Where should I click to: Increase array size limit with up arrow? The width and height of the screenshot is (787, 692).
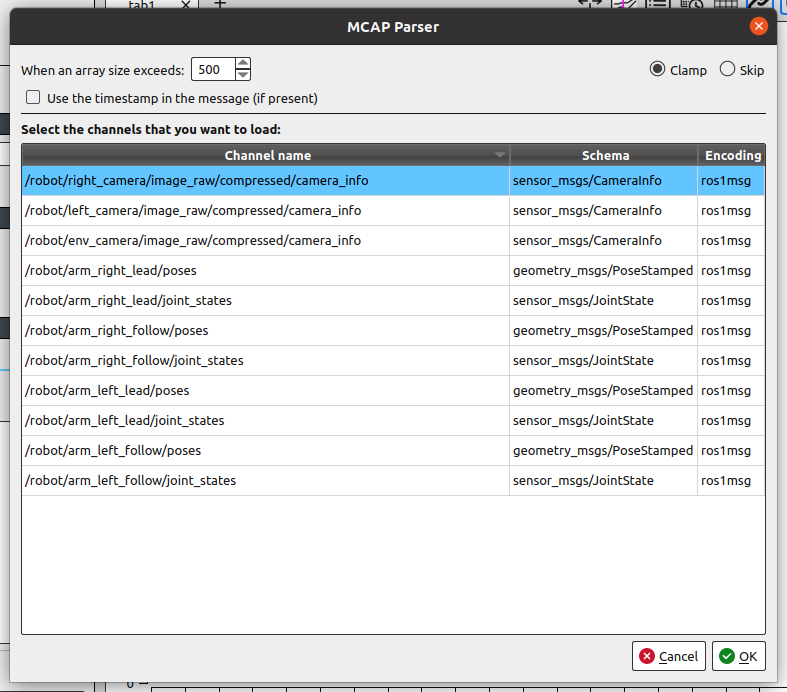click(x=243, y=64)
